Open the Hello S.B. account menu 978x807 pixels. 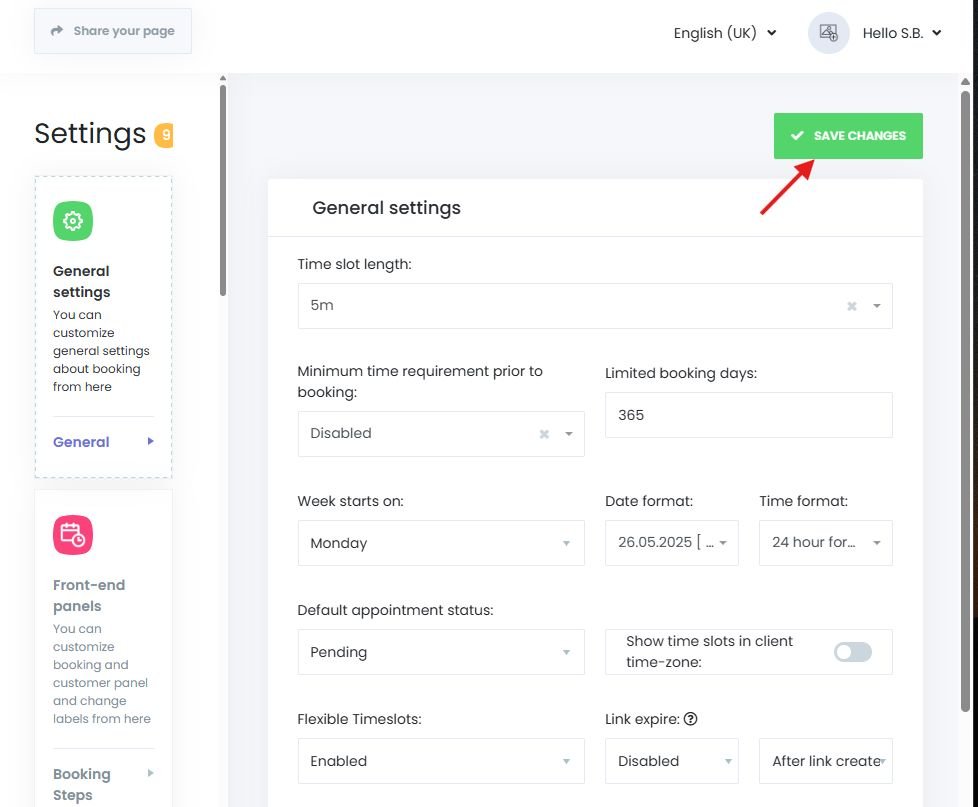(899, 32)
